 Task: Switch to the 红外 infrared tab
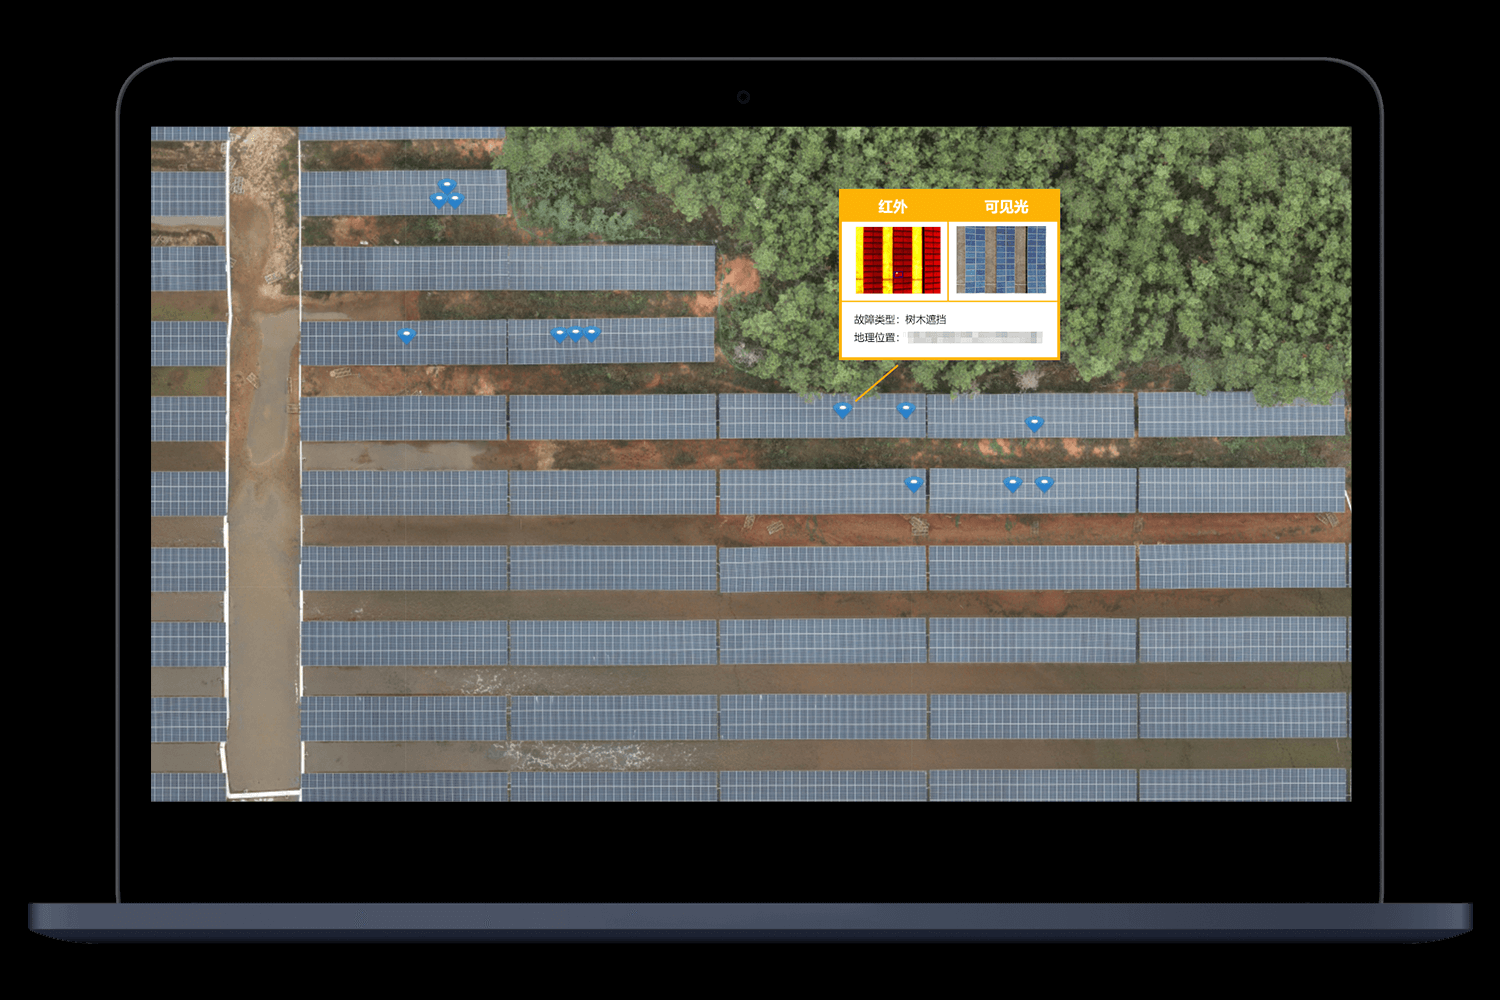pyautogui.click(x=893, y=206)
